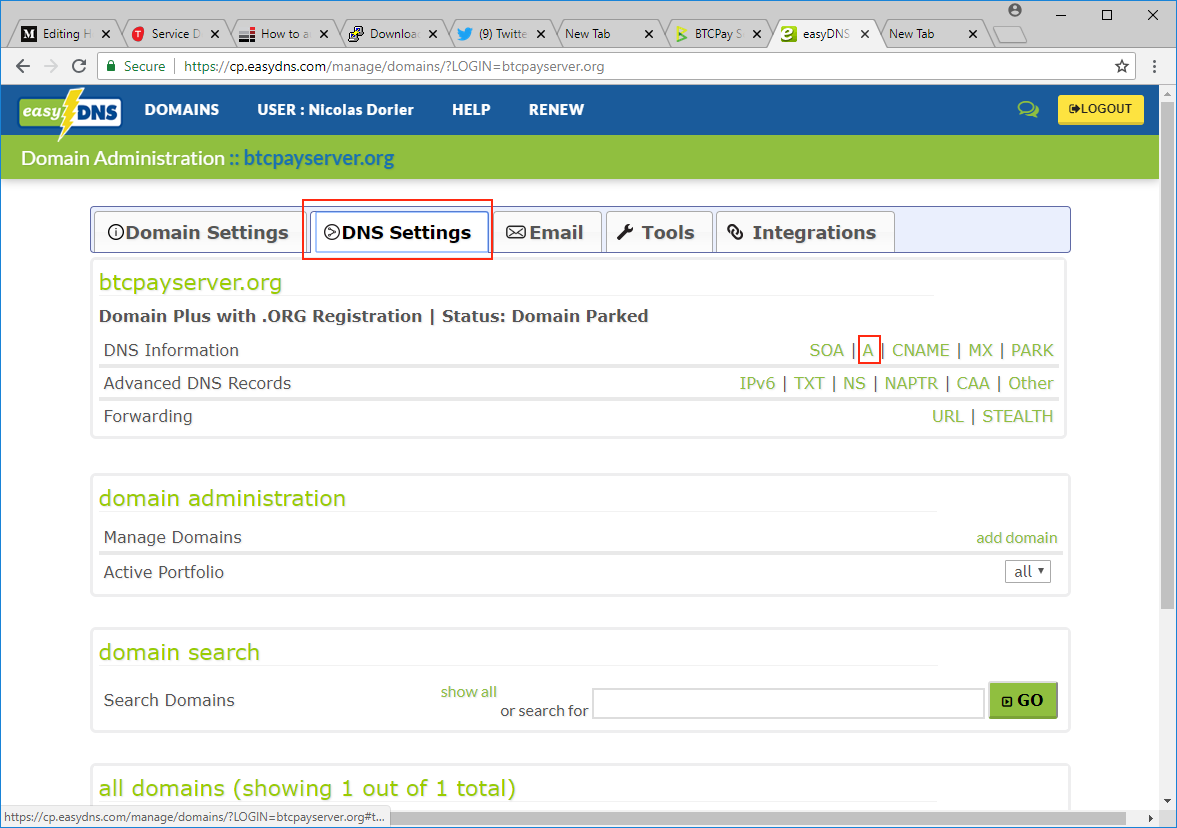Open the Active Portfolio dropdown
Image resolution: width=1177 pixels, height=828 pixels.
pyautogui.click(x=1028, y=572)
